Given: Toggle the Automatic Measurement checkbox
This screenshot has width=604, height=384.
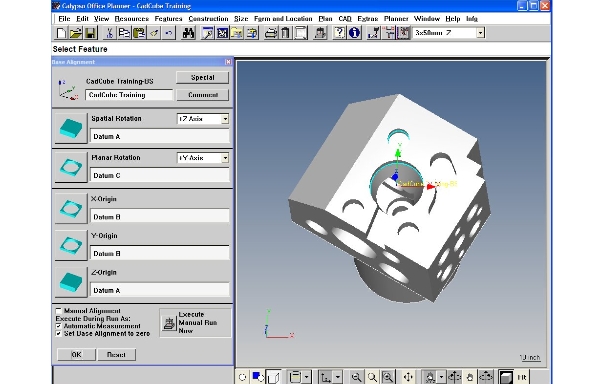Looking at the screenshot, I should pyautogui.click(x=59, y=326).
